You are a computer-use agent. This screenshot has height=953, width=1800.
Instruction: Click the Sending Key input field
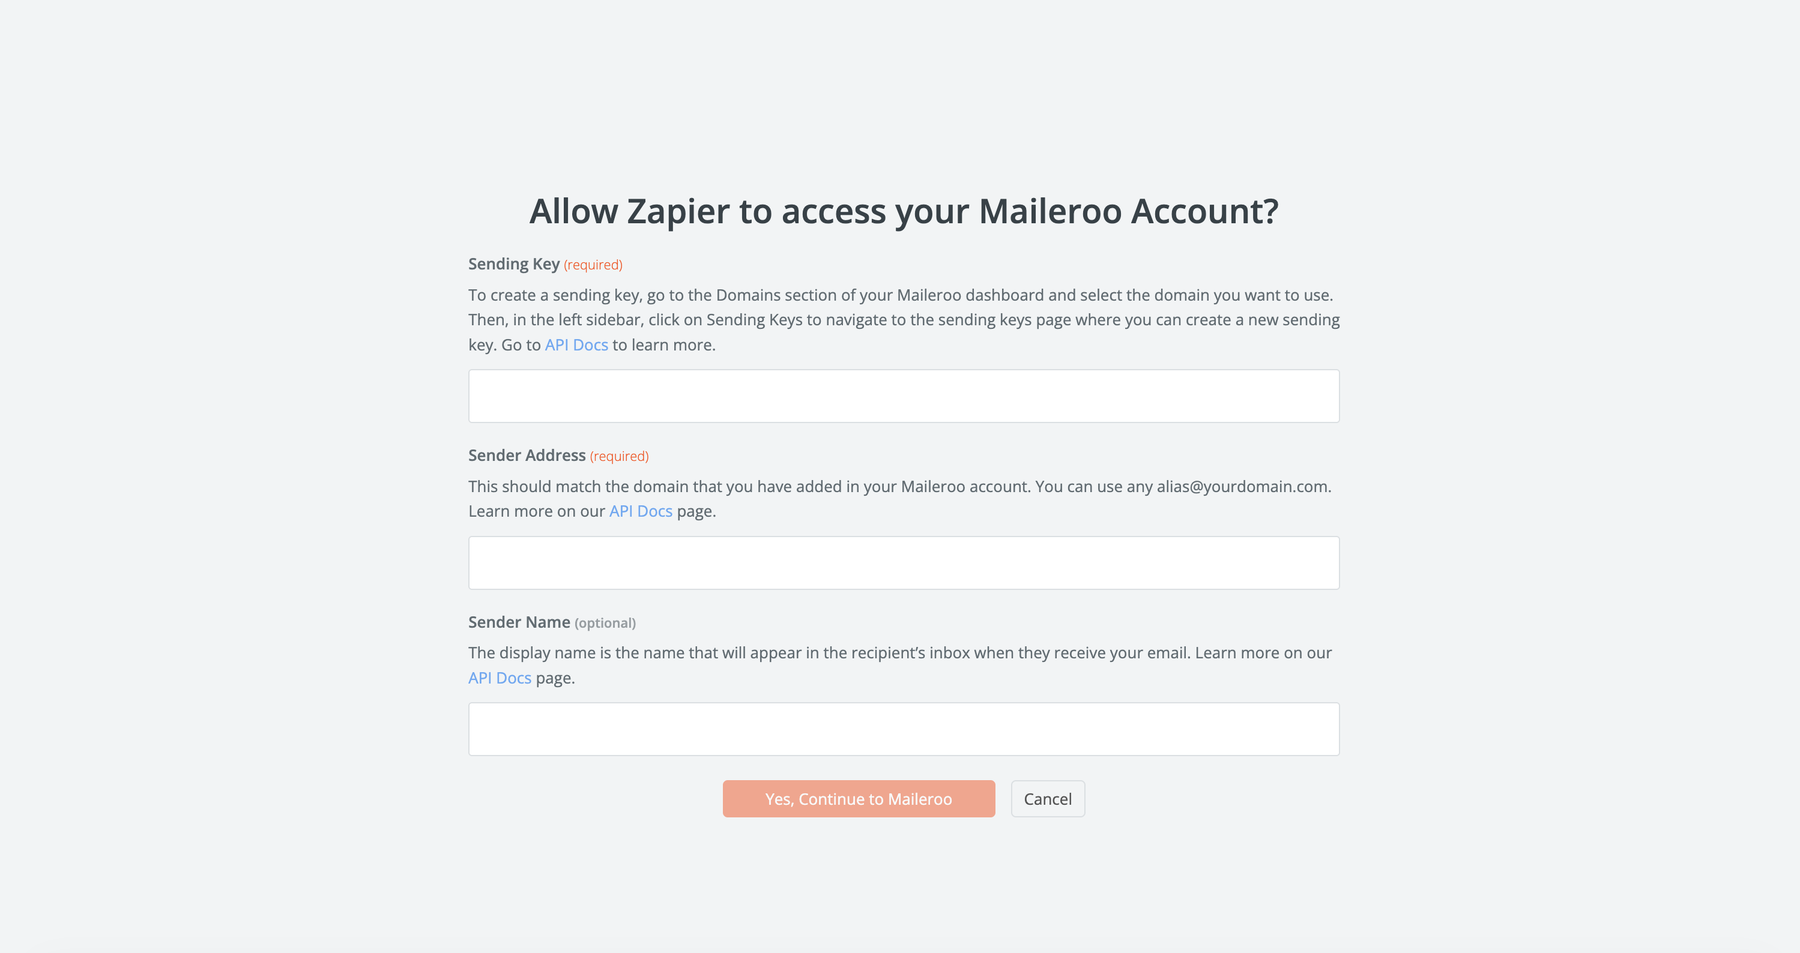[x=903, y=396]
